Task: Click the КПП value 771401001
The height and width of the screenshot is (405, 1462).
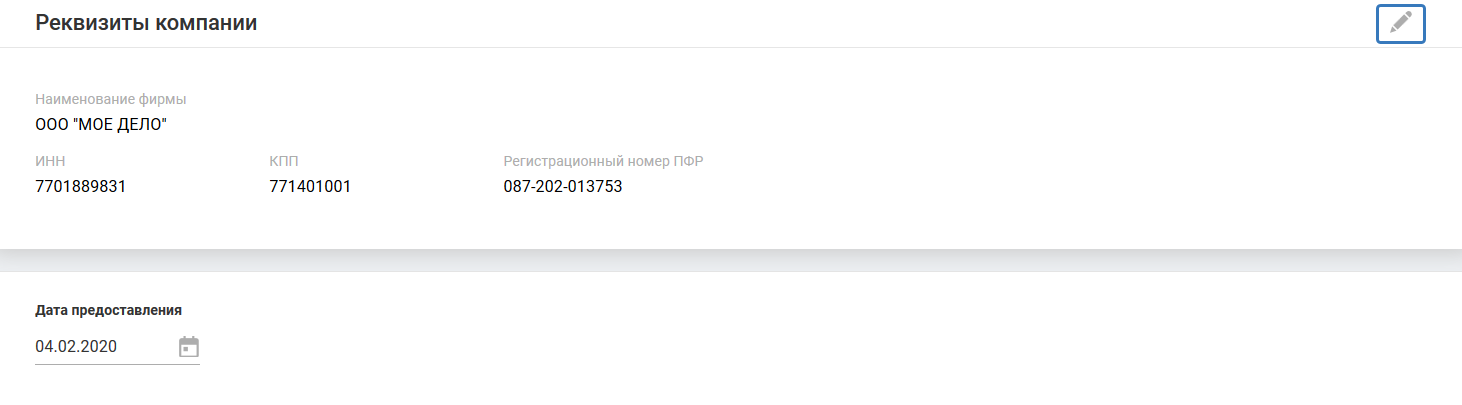Action: 310,186
